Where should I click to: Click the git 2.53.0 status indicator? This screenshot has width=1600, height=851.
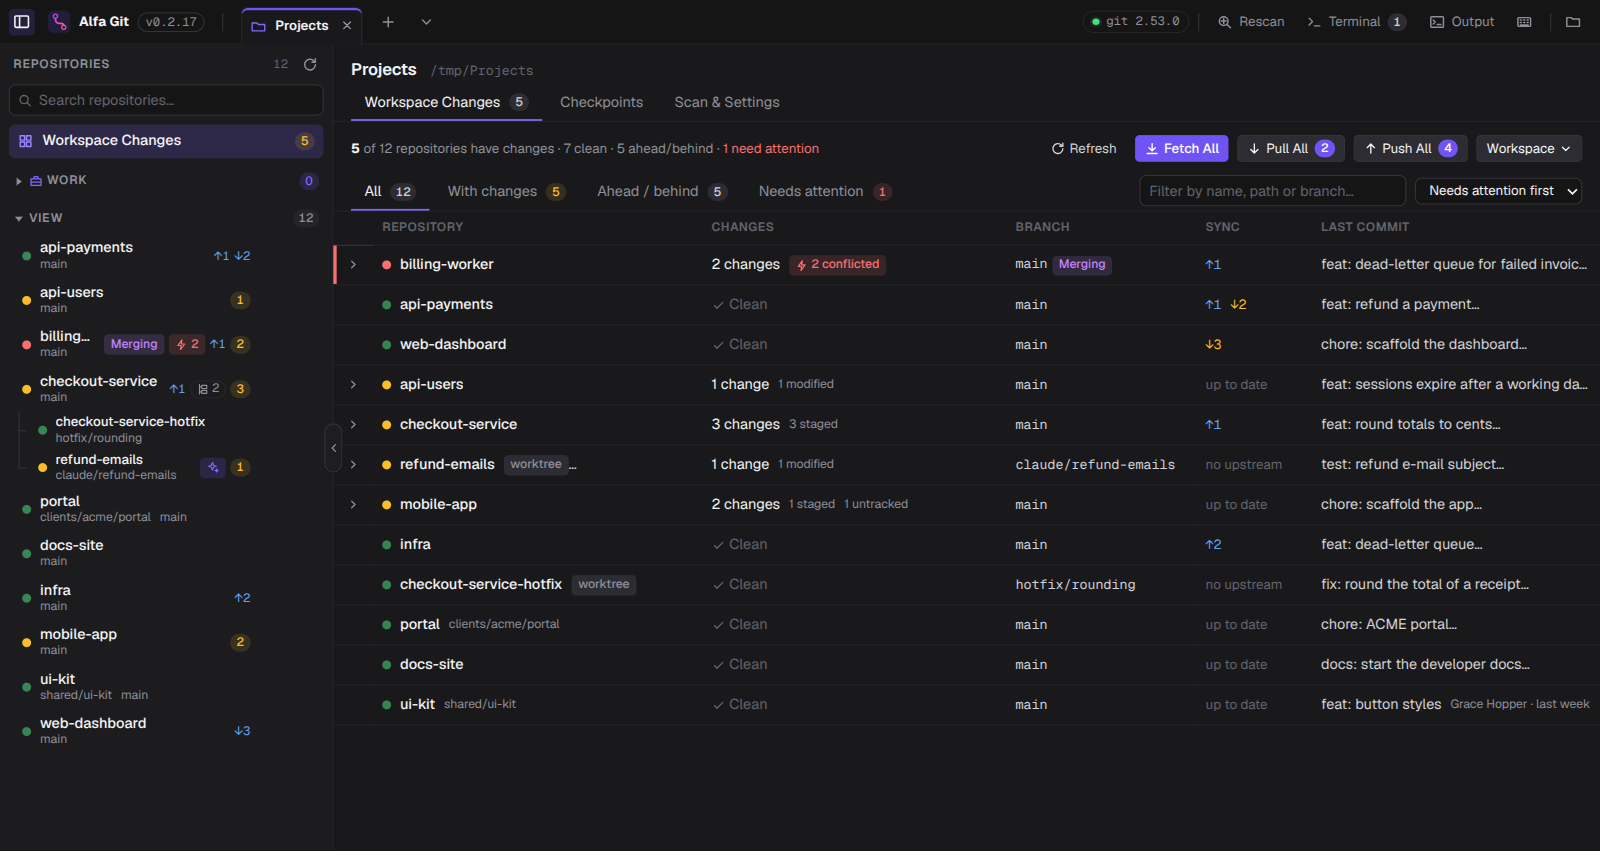[x=1136, y=22]
